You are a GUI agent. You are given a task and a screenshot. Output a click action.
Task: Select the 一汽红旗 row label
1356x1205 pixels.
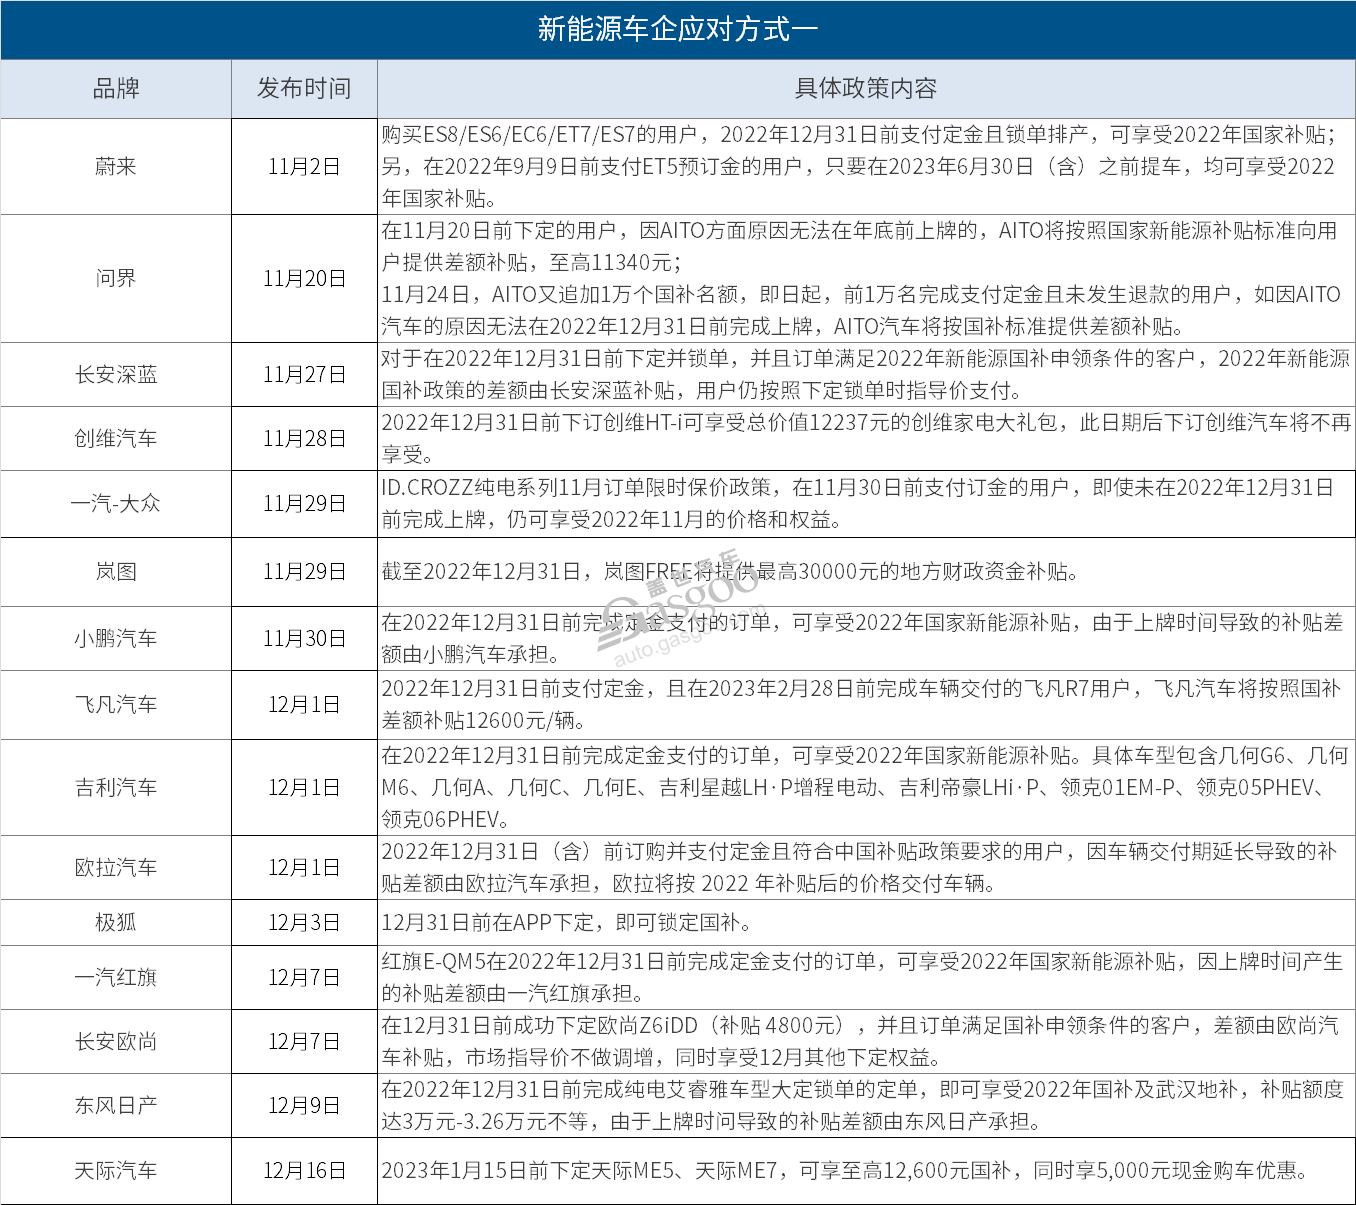pos(115,977)
